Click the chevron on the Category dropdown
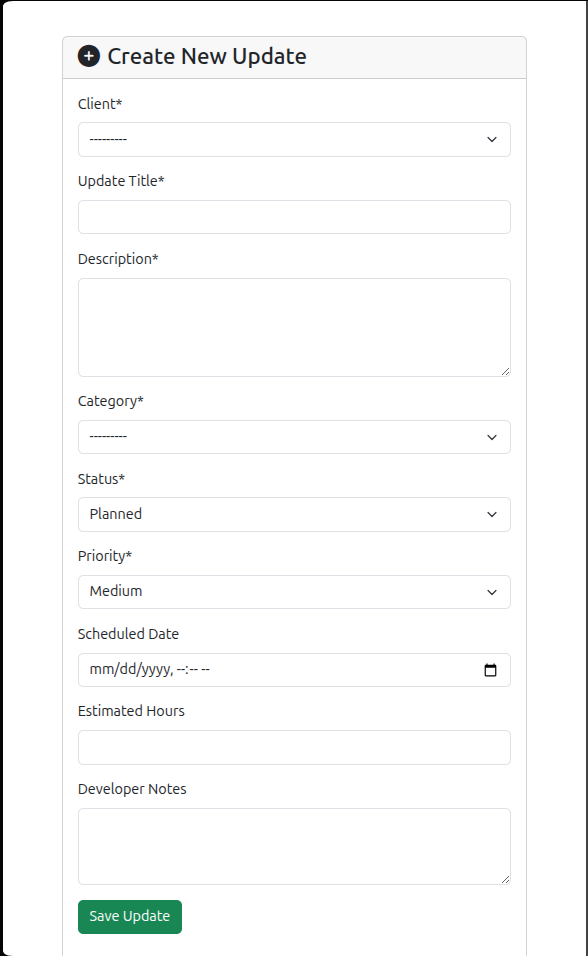The width and height of the screenshot is (588, 956). click(491, 437)
